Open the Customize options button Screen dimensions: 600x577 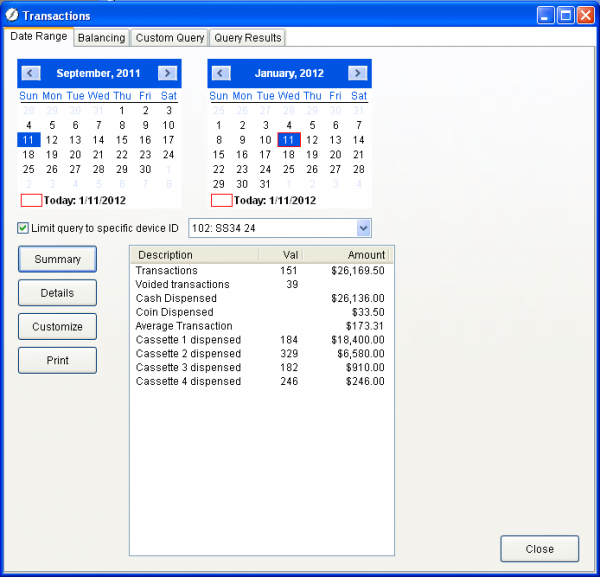(57, 327)
